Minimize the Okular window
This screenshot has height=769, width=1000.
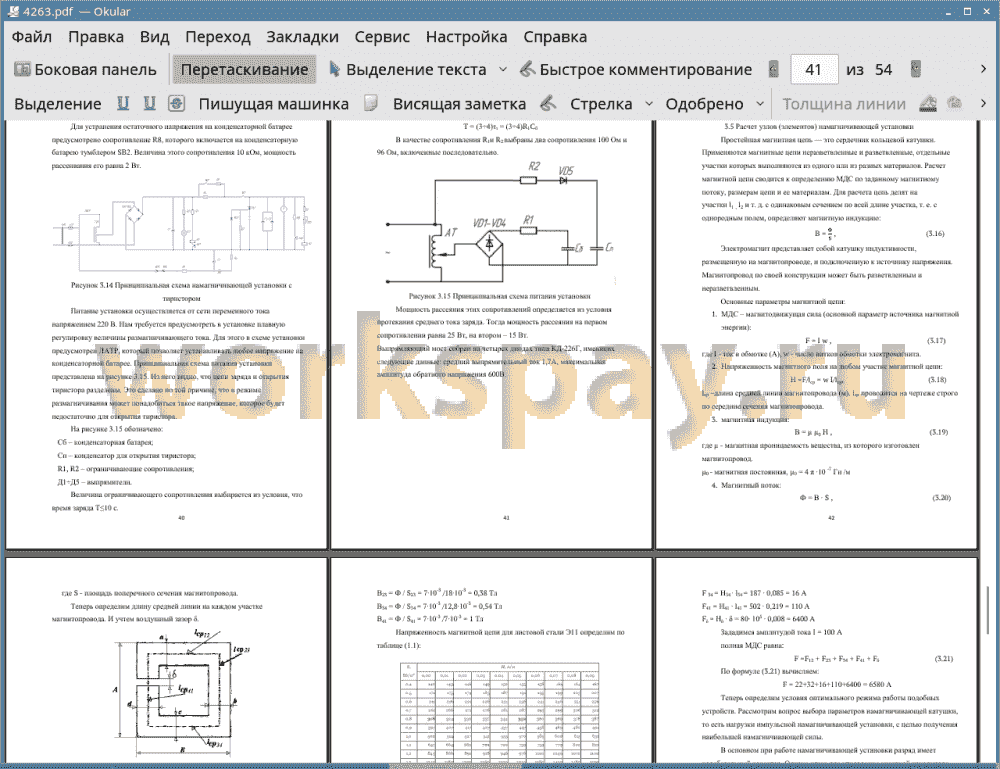948,11
